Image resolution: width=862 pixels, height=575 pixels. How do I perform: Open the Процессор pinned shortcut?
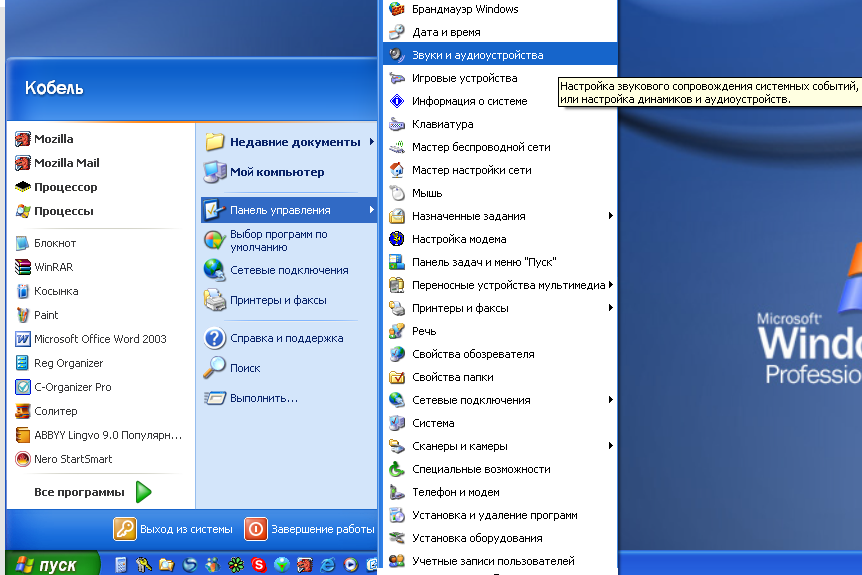coord(56,187)
